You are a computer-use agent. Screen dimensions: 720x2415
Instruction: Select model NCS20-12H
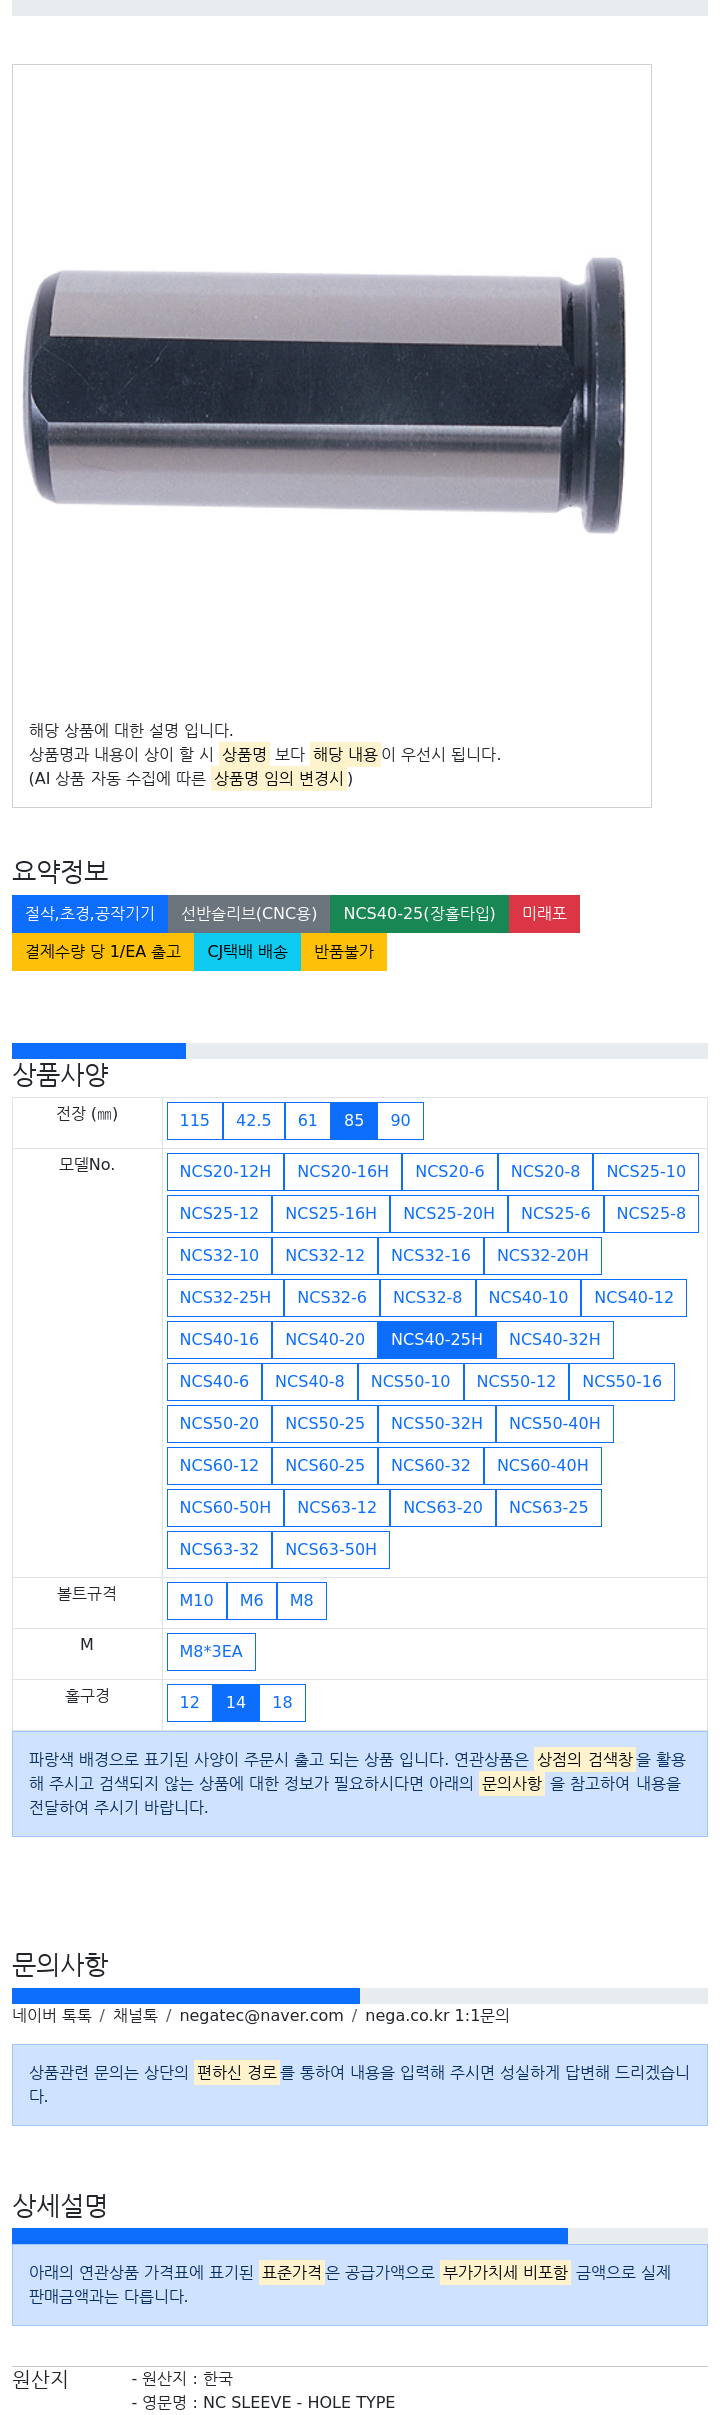225,1172
